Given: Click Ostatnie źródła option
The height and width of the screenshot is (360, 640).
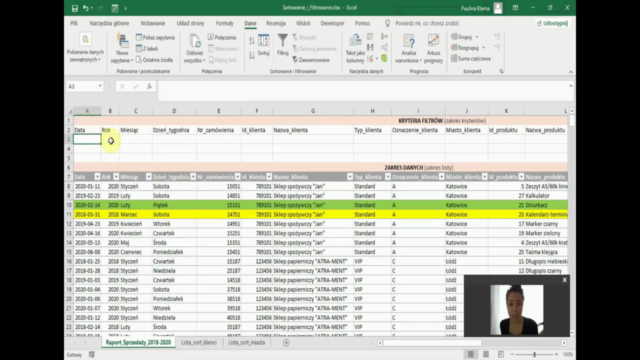Looking at the screenshot, I should point(154,60).
